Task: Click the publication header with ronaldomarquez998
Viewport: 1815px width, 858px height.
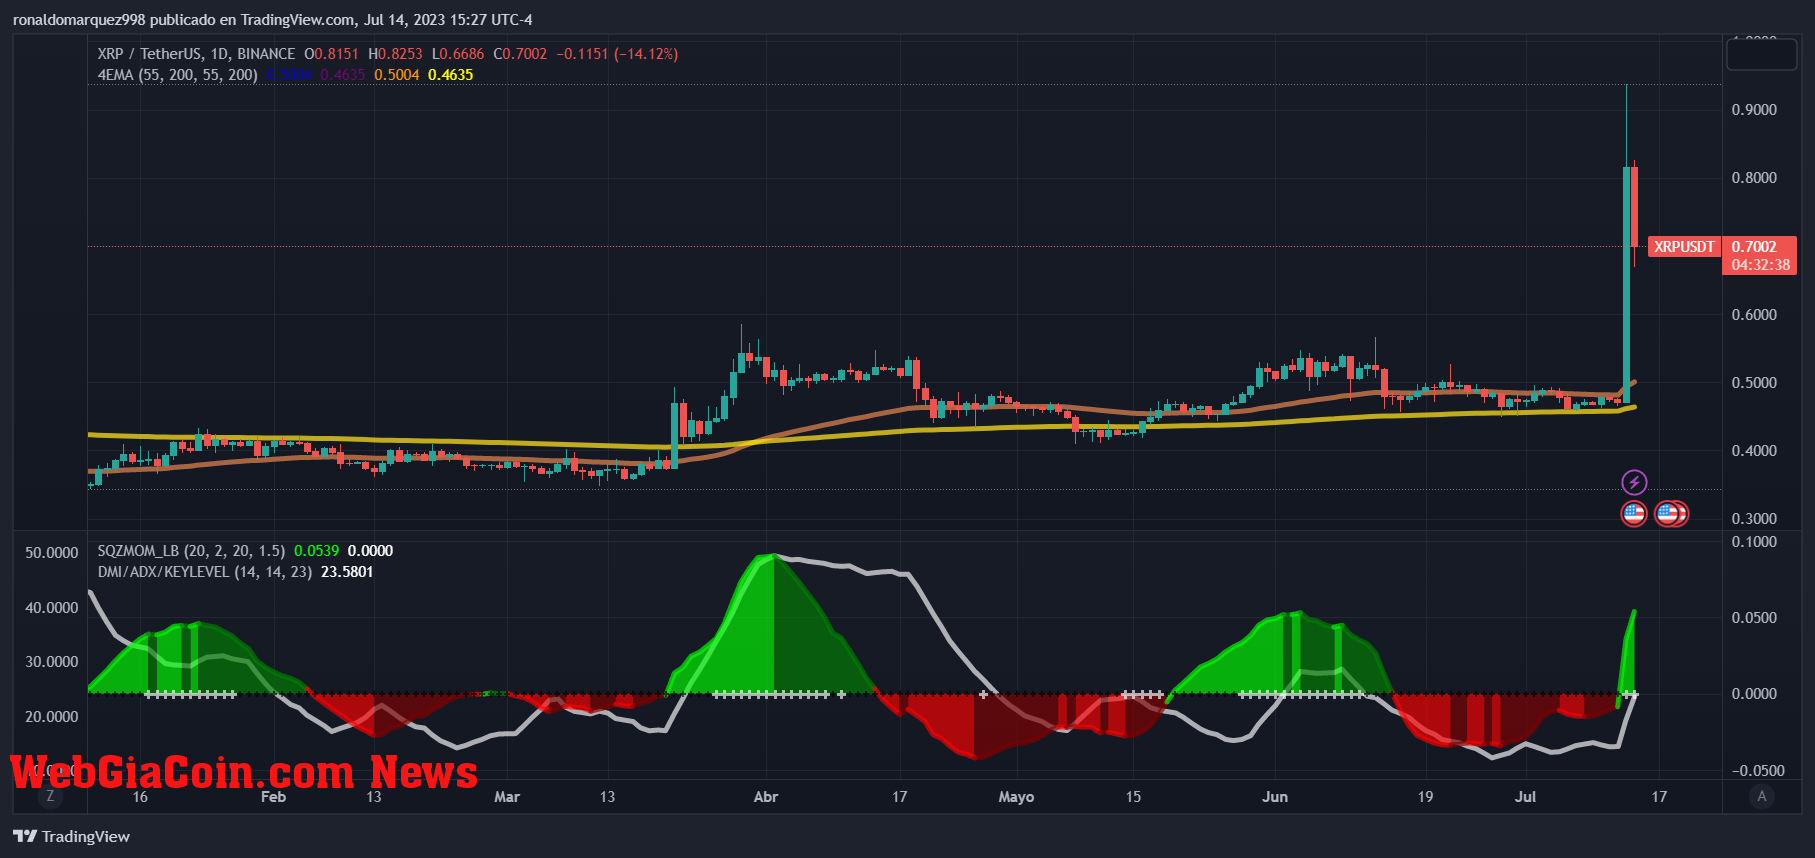Action: 273,20
